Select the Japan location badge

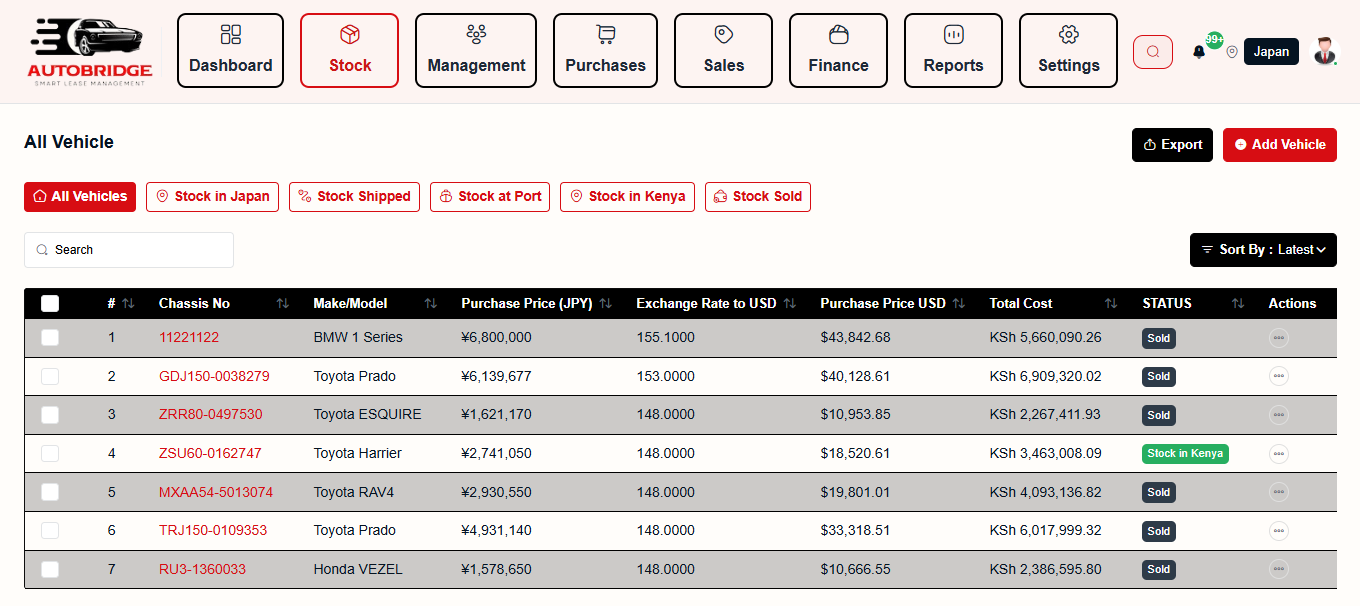coord(1271,52)
